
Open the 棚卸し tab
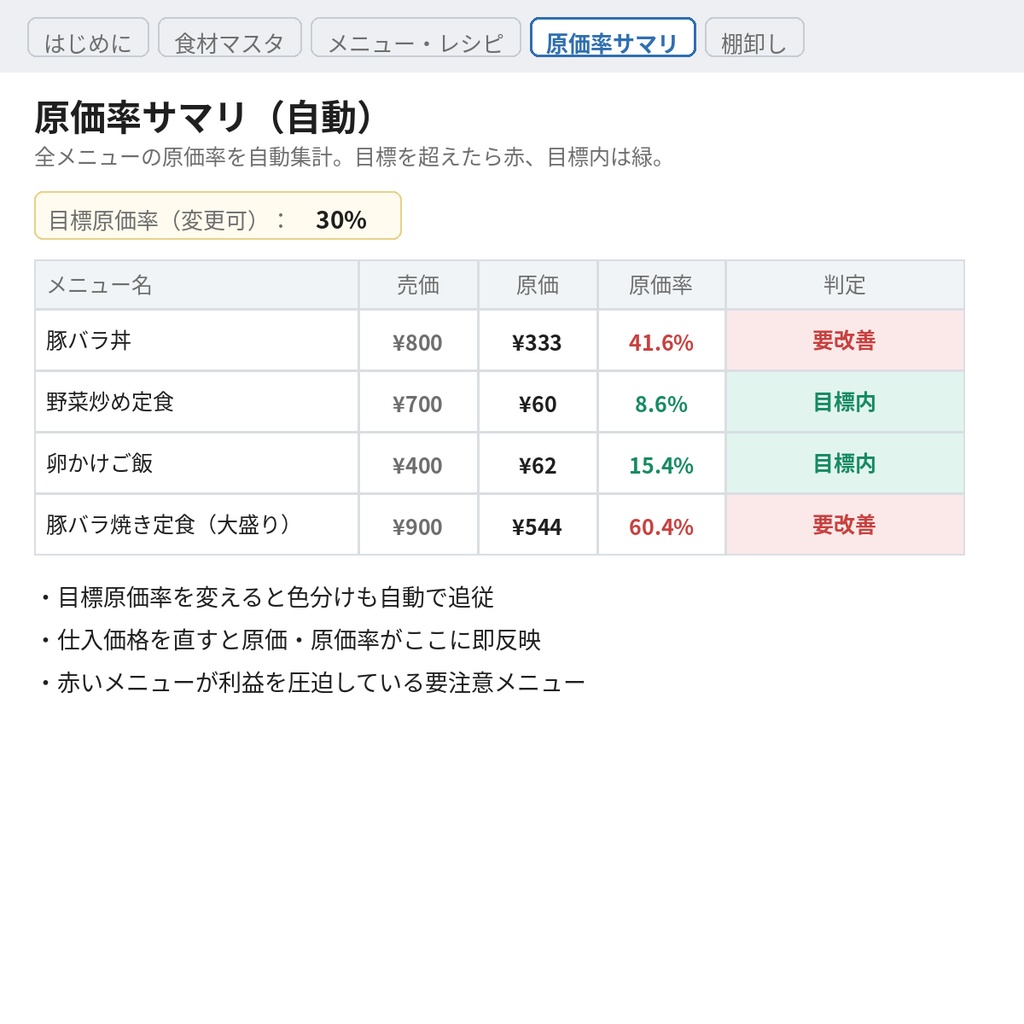754,38
